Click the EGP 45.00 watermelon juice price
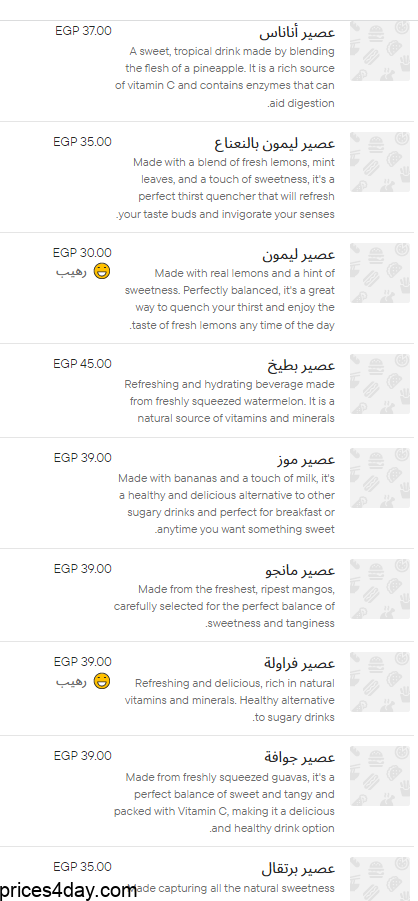 click(x=83, y=364)
